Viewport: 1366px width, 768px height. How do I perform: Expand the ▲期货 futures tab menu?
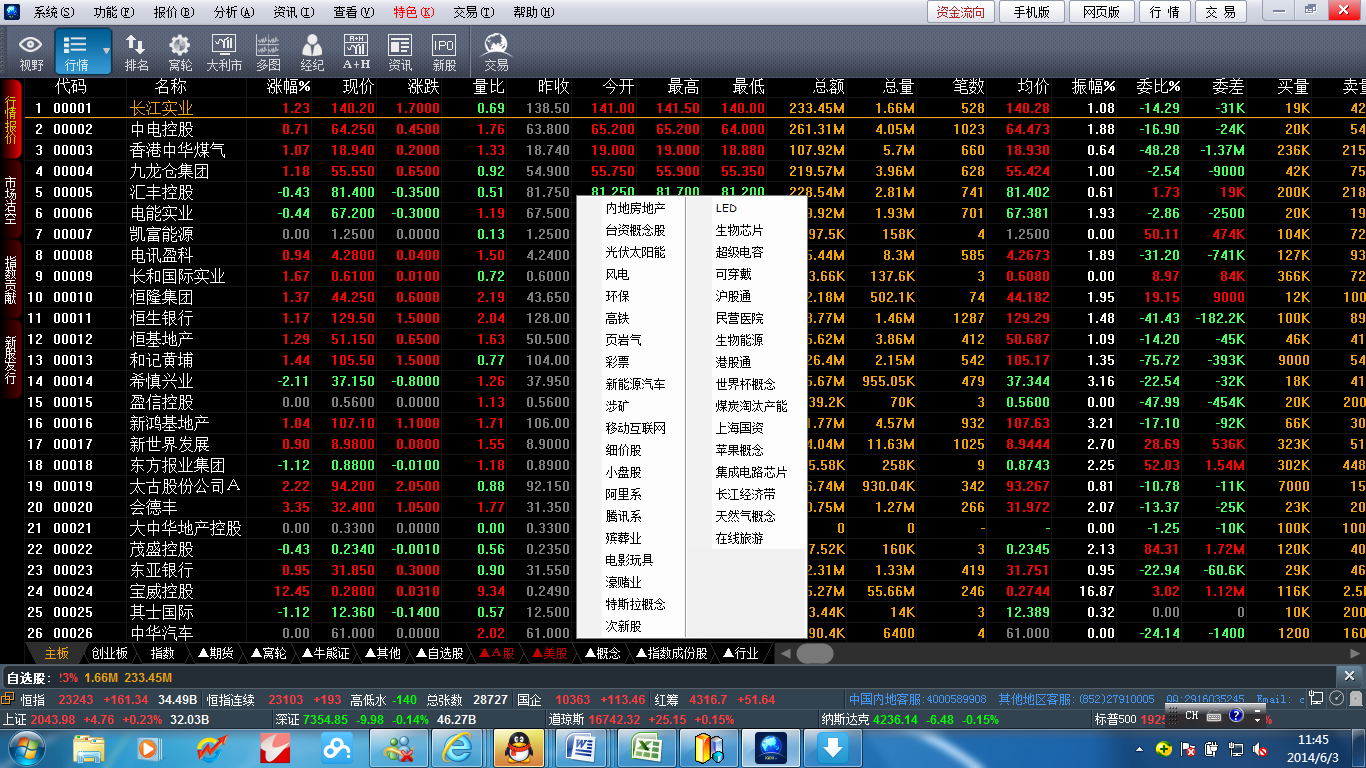coord(215,653)
